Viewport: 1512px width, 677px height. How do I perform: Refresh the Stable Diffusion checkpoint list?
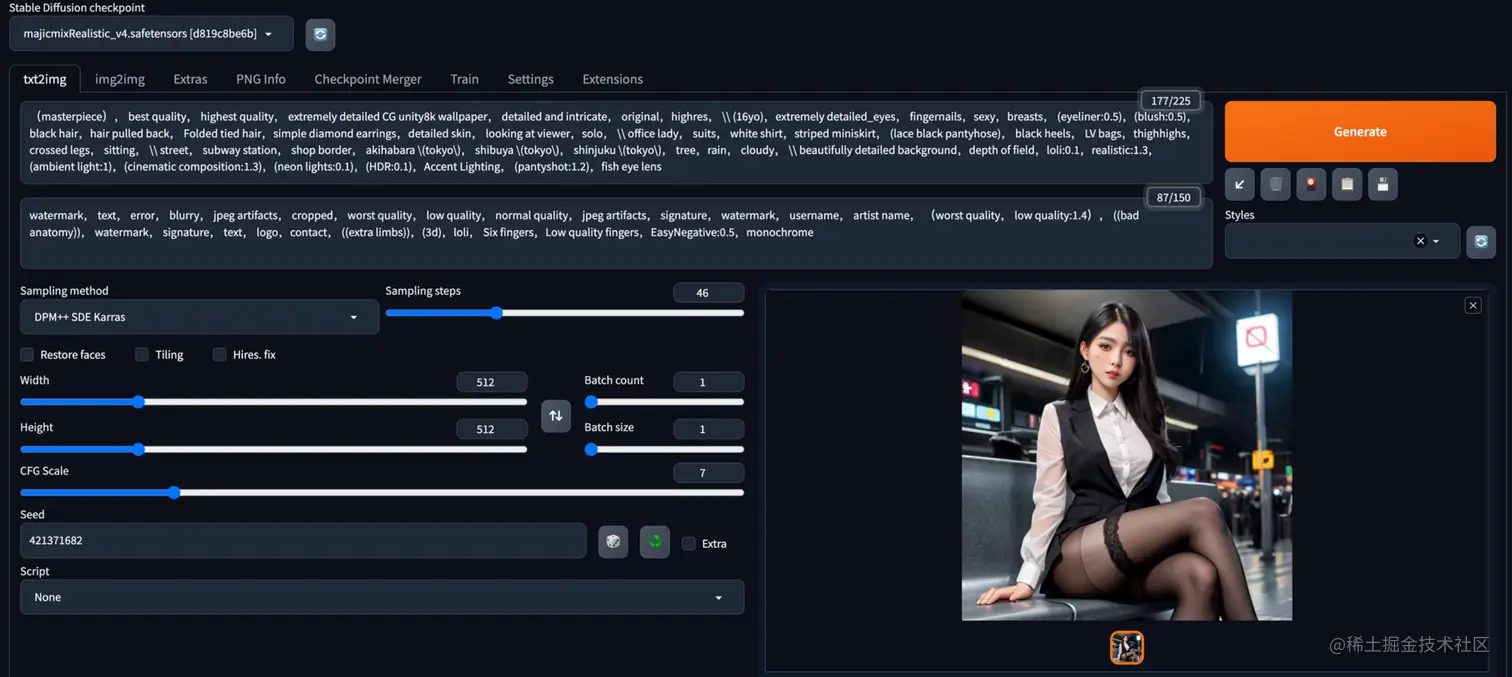coord(320,34)
